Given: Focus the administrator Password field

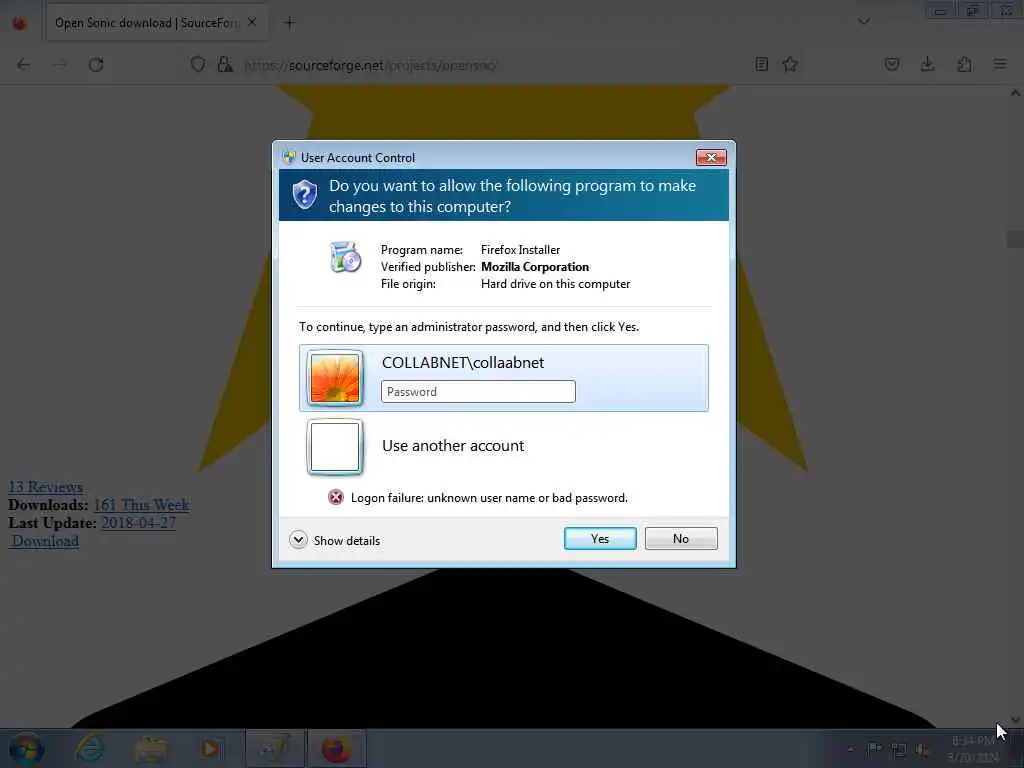Looking at the screenshot, I should click(x=478, y=392).
